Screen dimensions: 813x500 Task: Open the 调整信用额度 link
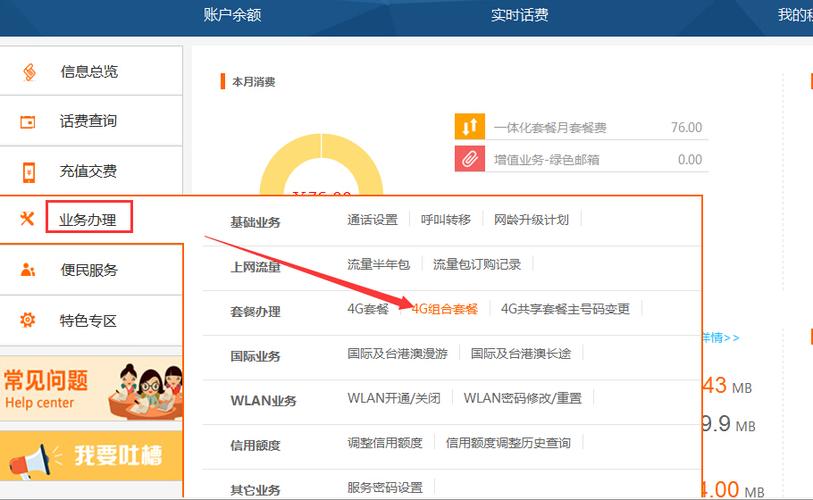pyautogui.click(x=385, y=443)
